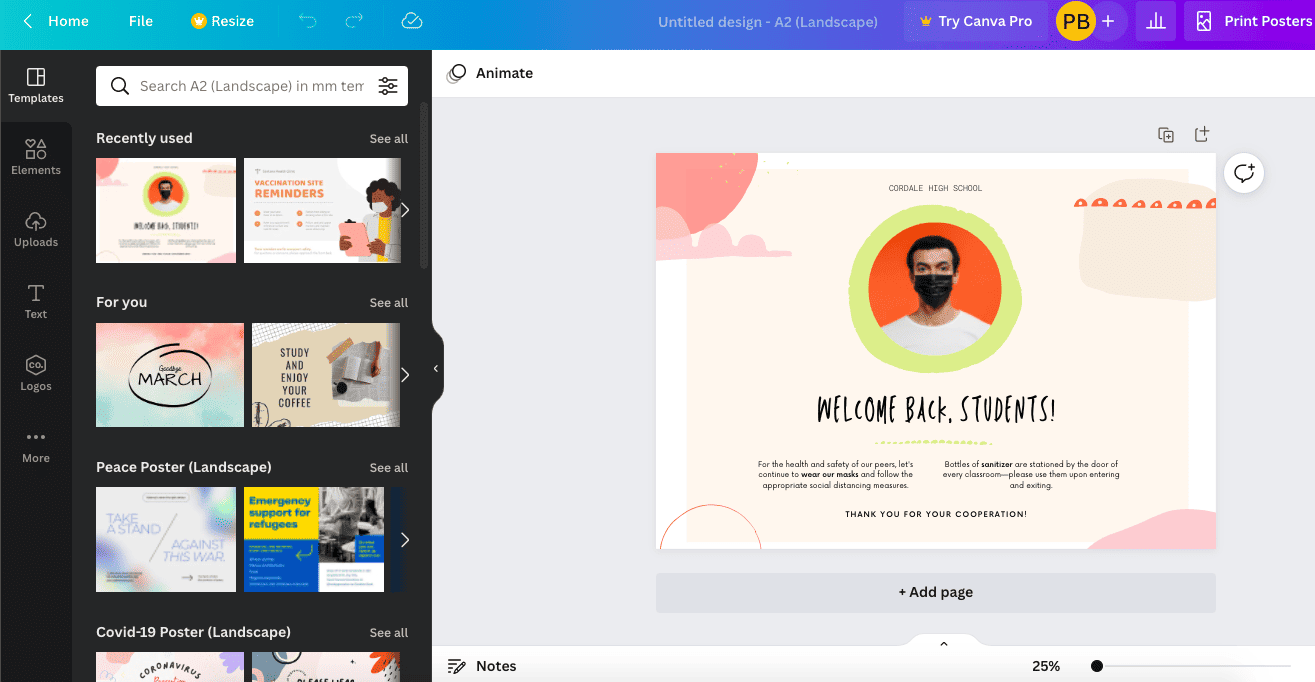Click the redo arrow icon
Image resolution: width=1315 pixels, height=682 pixels.
point(354,21)
